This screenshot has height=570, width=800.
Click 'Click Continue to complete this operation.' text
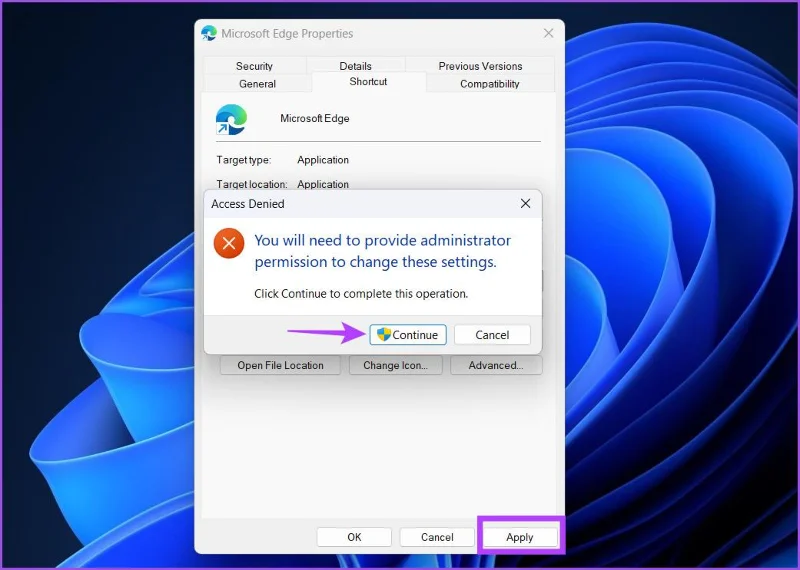(x=361, y=294)
